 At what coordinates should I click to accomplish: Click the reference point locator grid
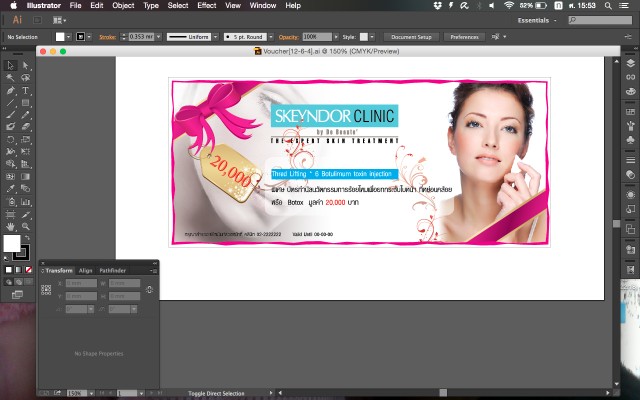(x=46, y=290)
